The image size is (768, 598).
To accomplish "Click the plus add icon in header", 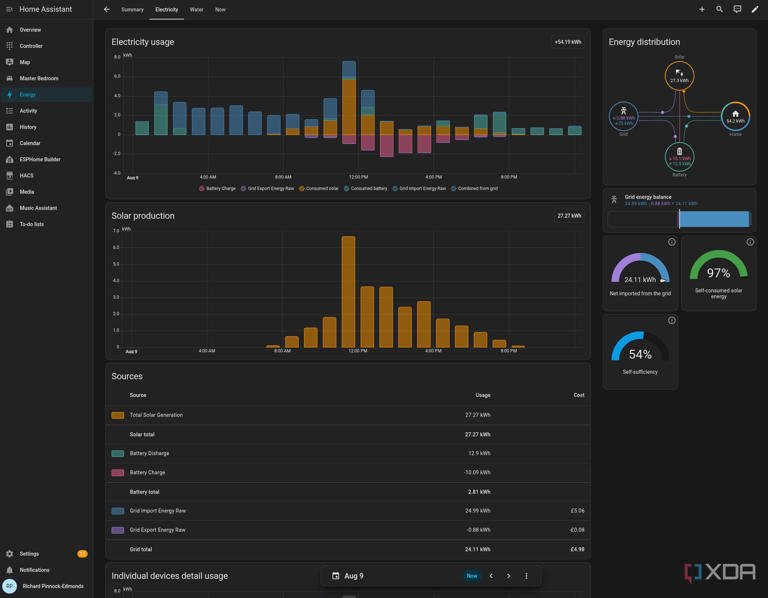I will coord(701,9).
